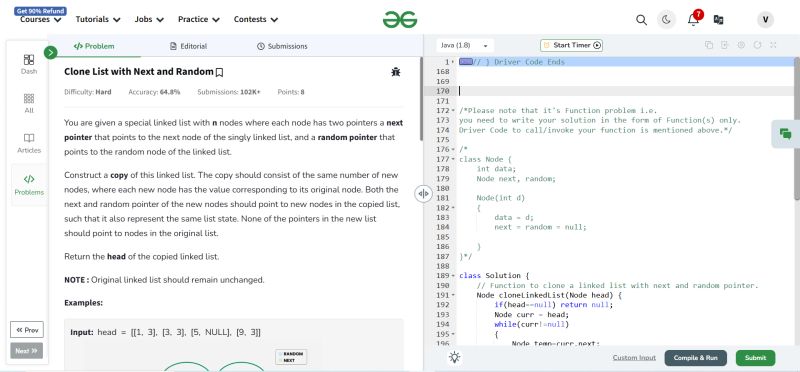Click the Compile & Run button
This screenshot has width=800, height=372.
coord(695,358)
